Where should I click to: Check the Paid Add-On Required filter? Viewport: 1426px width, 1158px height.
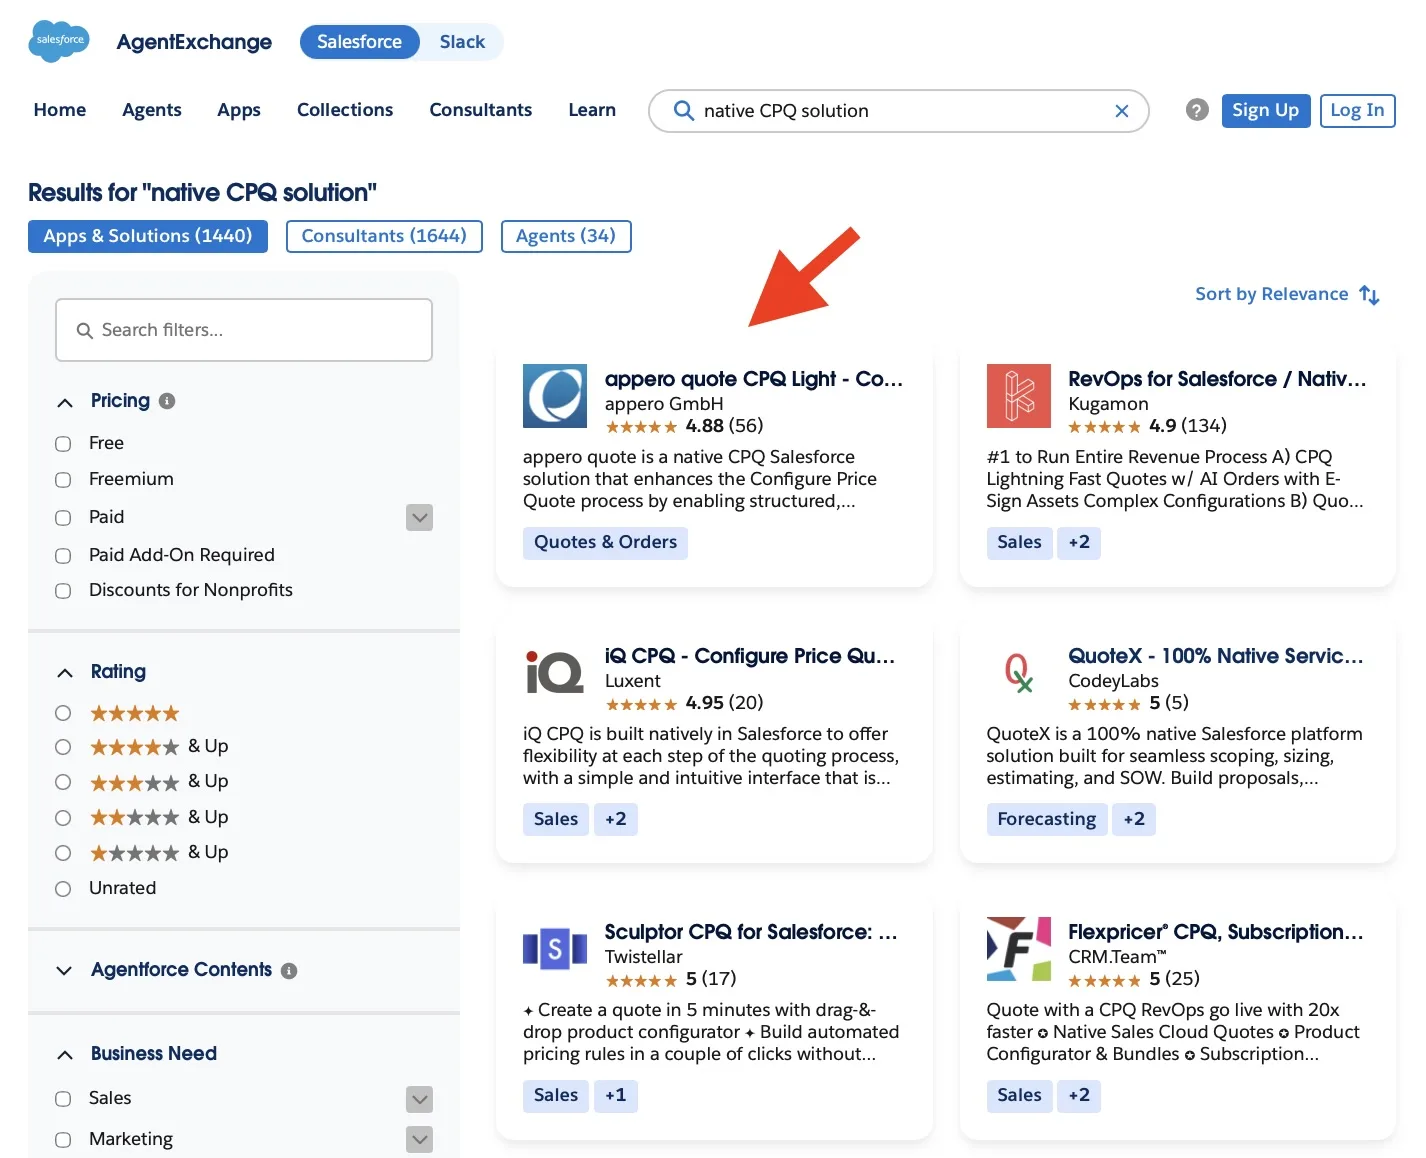(x=63, y=556)
